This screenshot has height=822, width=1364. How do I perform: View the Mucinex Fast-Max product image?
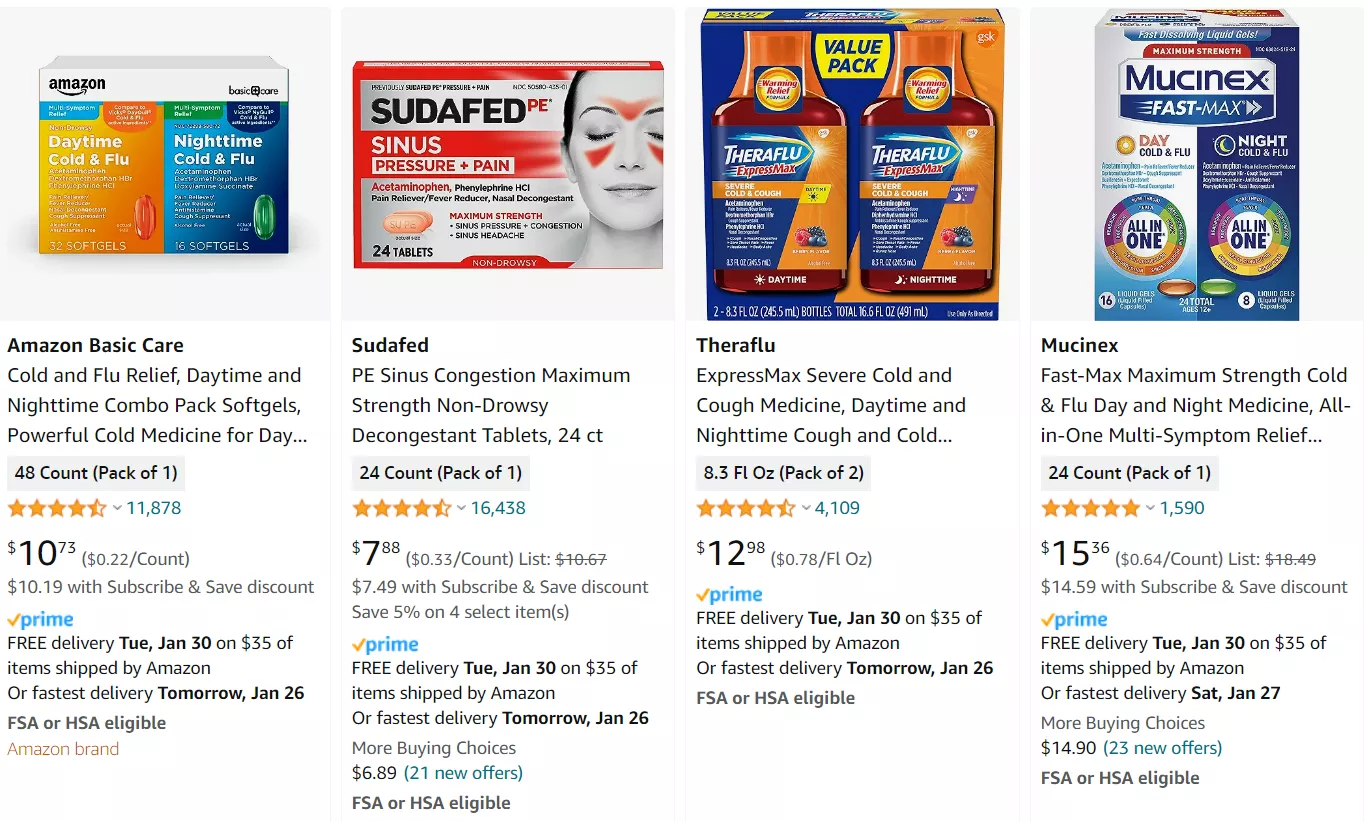pyautogui.click(x=1197, y=165)
